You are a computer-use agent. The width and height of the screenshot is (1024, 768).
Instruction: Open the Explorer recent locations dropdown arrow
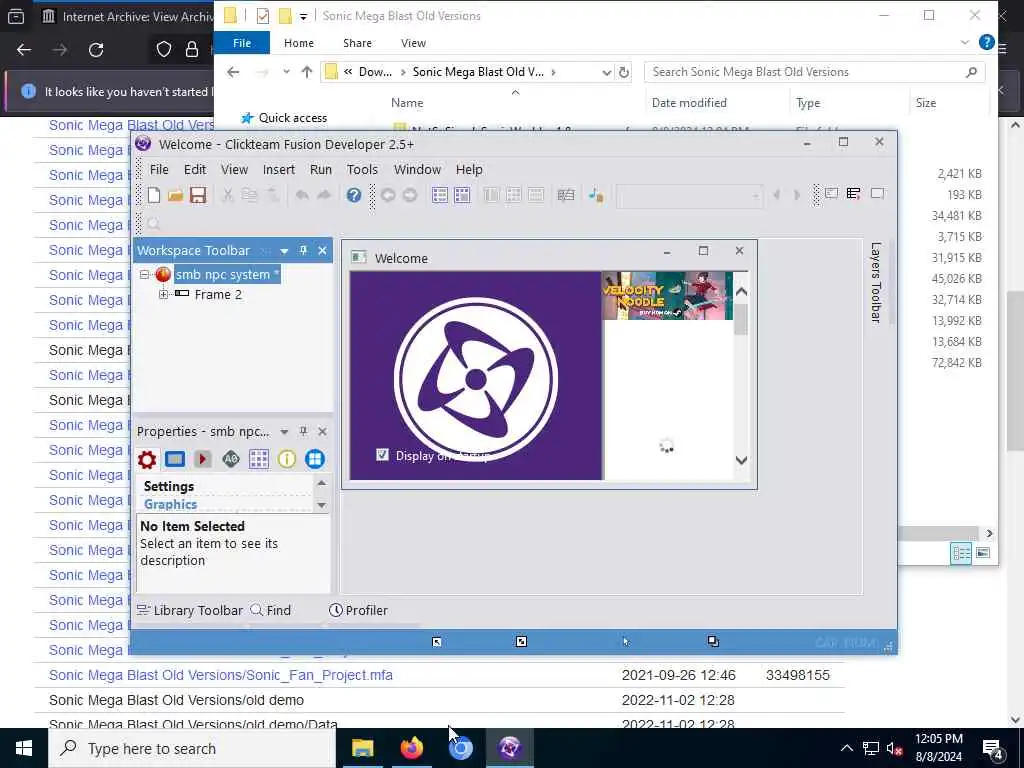click(x=286, y=72)
